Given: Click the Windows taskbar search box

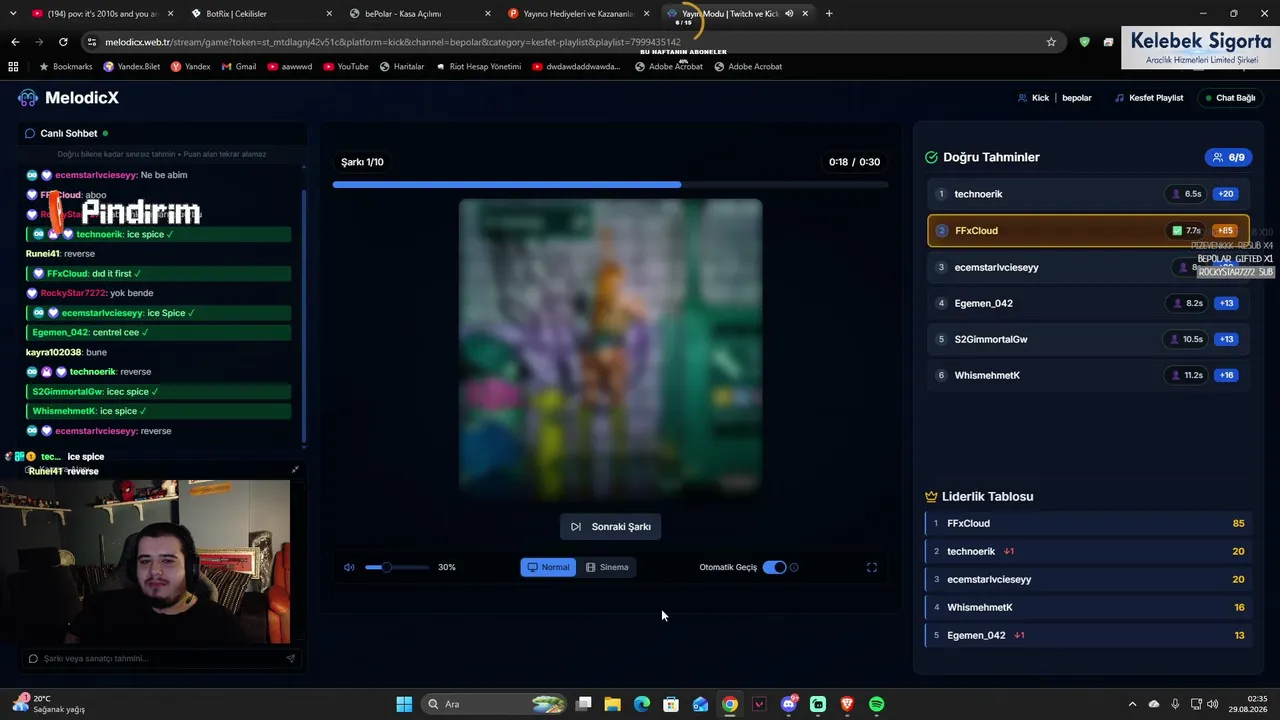Looking at the screenshot, I should (x=492, y=704).
